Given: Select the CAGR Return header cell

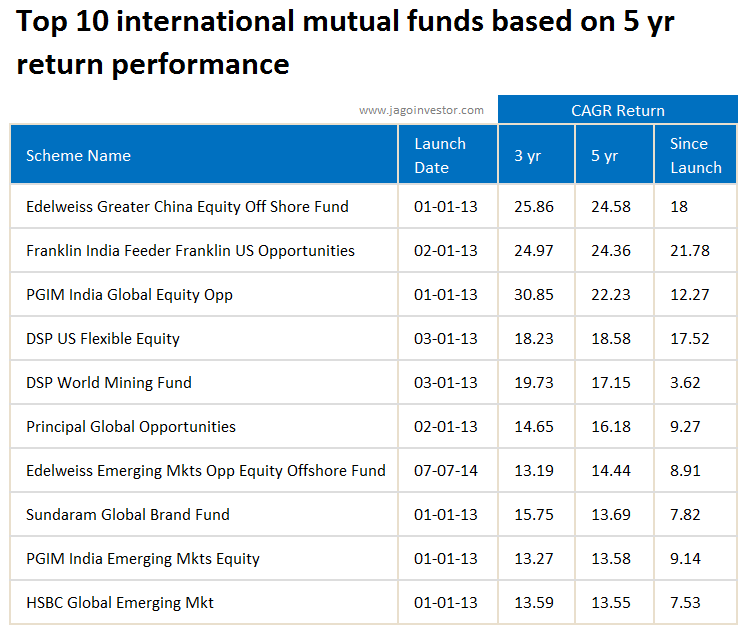Looking at the screenshot, I should pos(618,109).
